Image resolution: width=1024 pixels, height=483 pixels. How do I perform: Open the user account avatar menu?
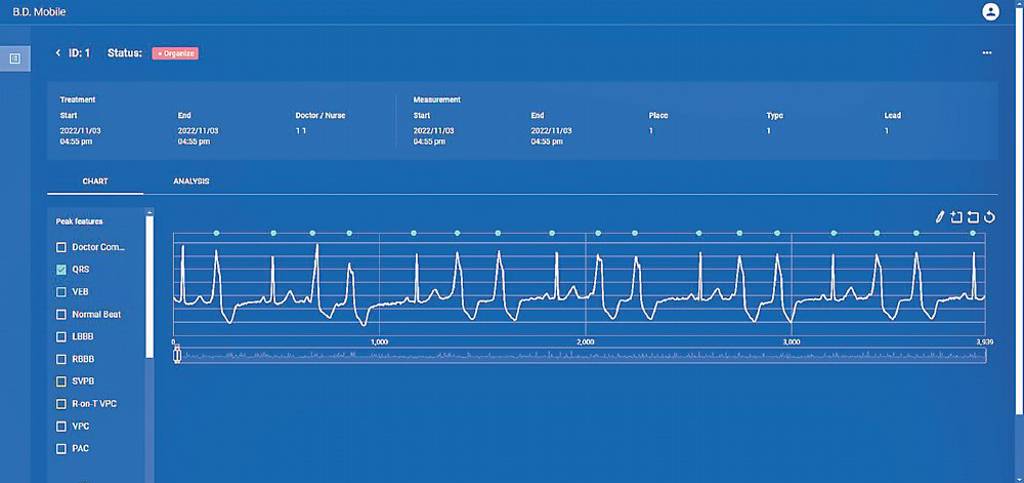click(991, 12)
